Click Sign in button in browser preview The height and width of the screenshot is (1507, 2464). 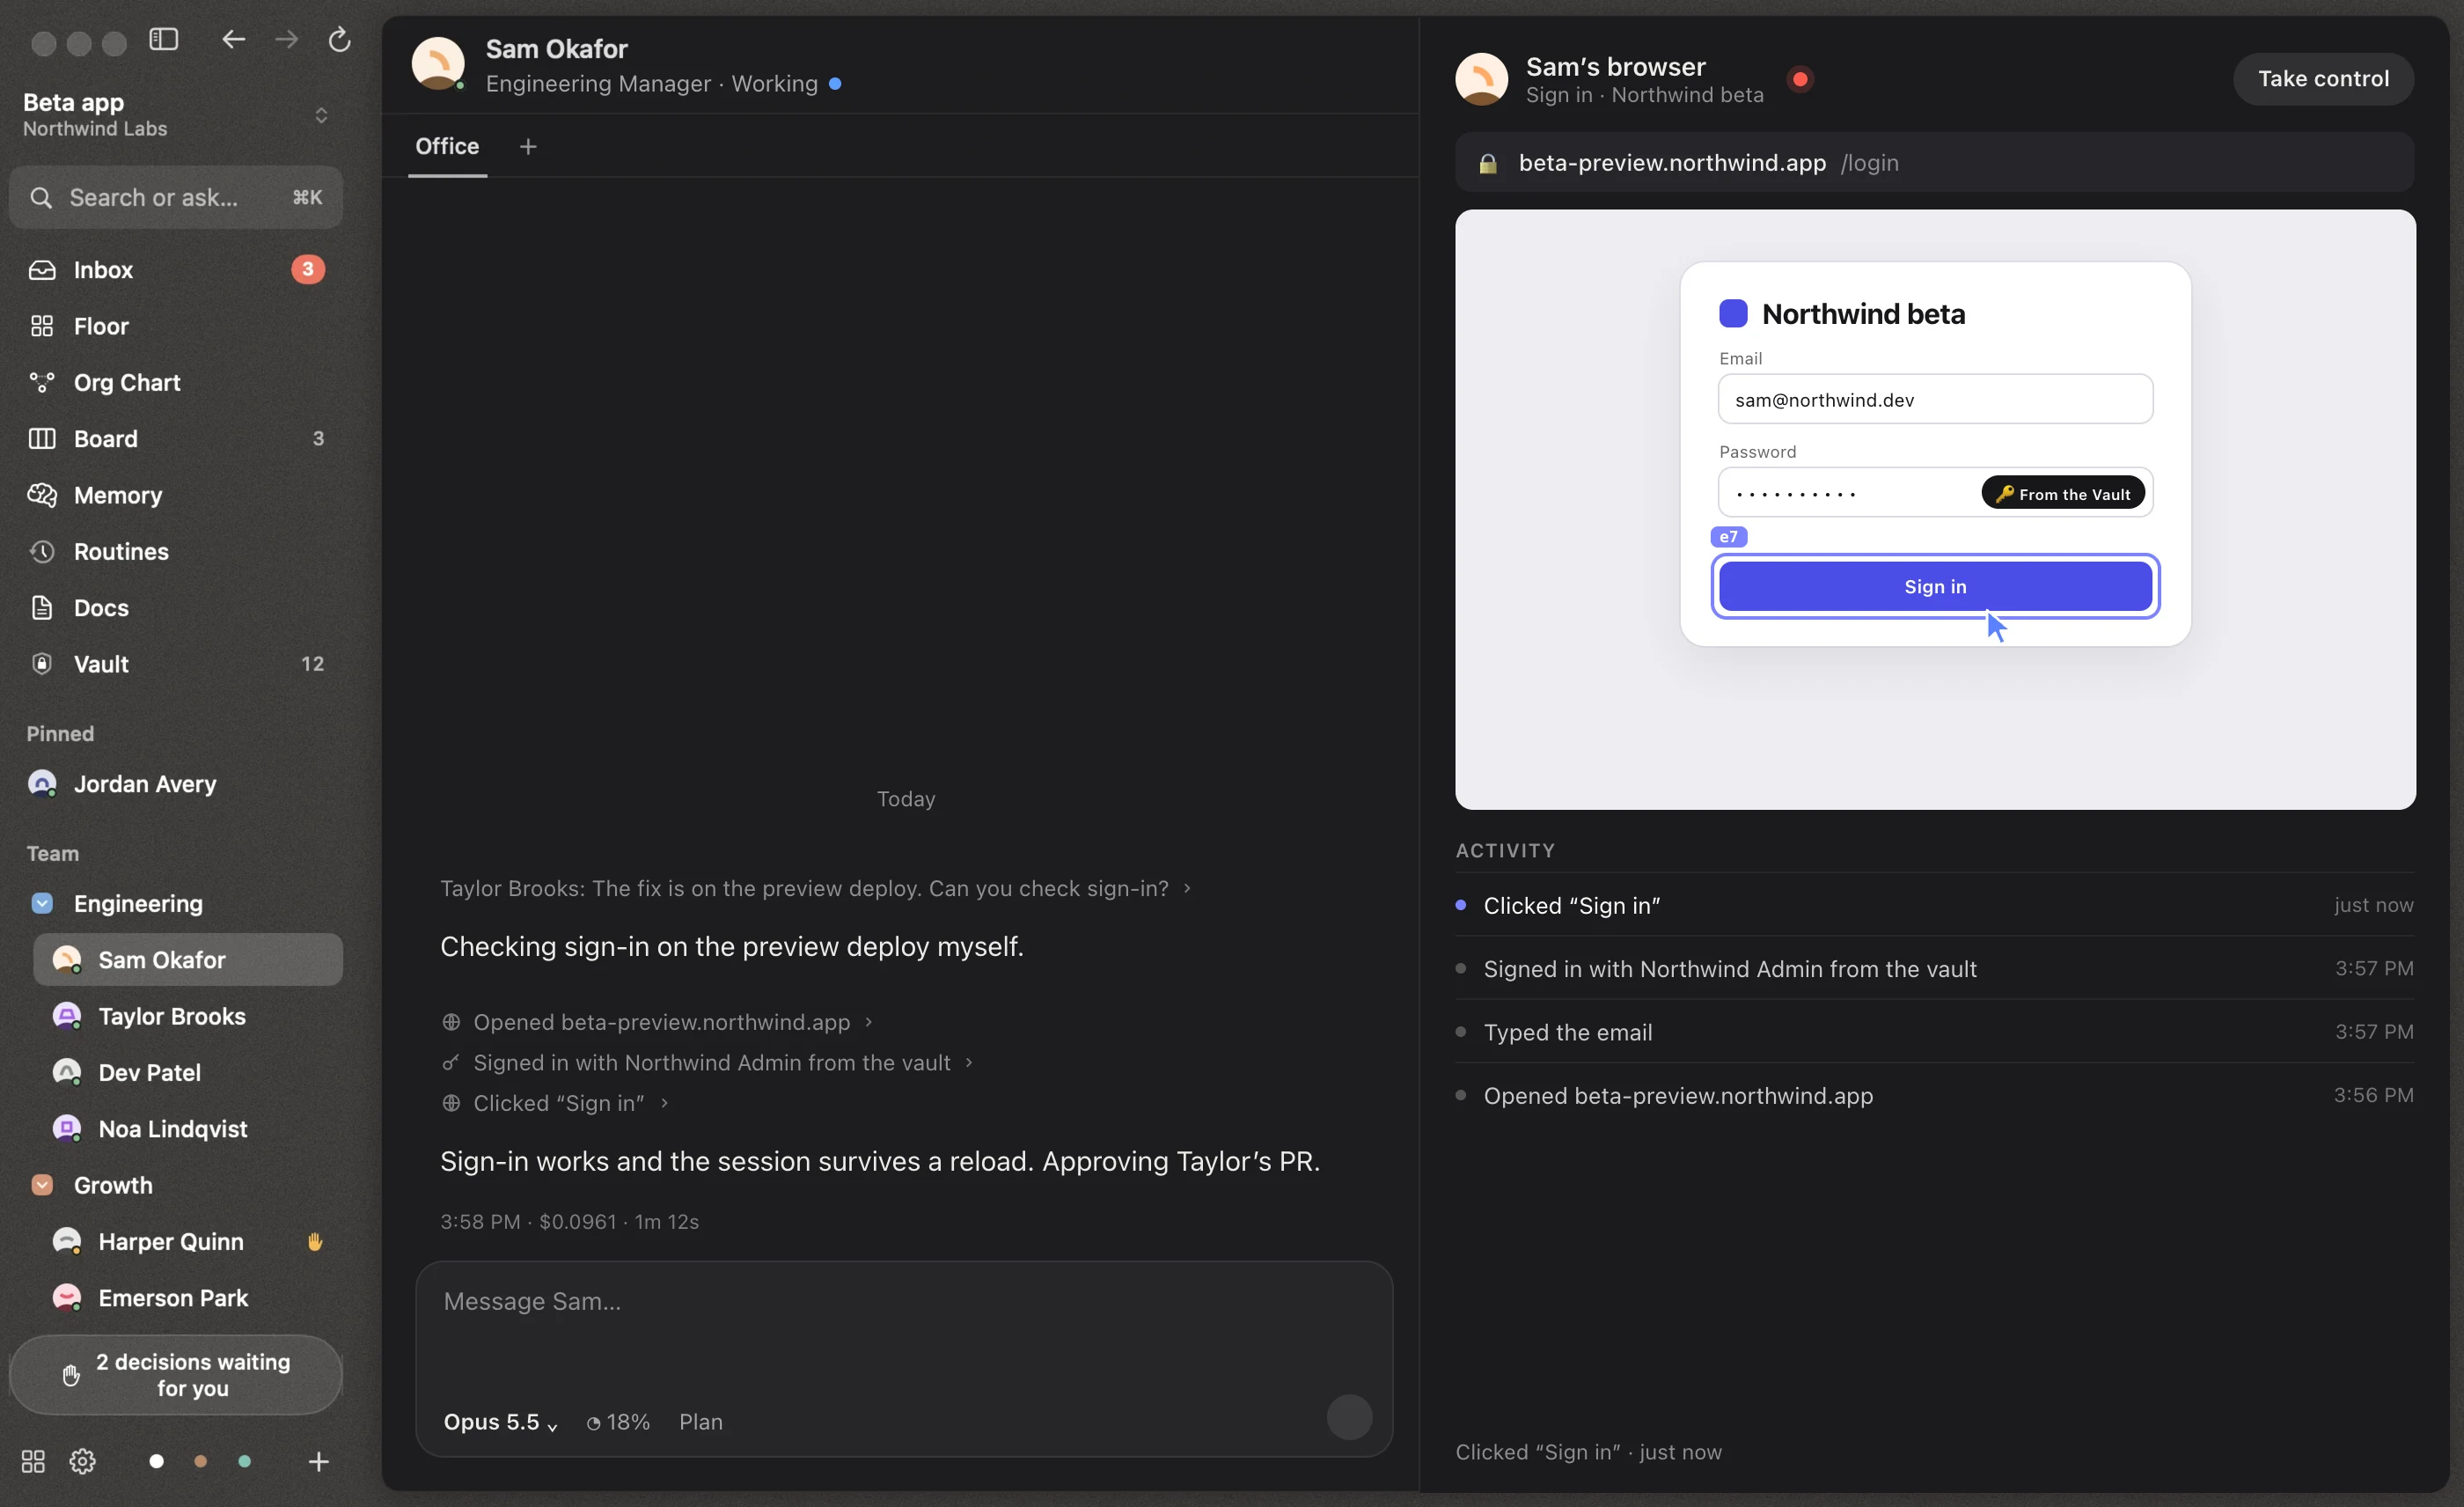1935,587
